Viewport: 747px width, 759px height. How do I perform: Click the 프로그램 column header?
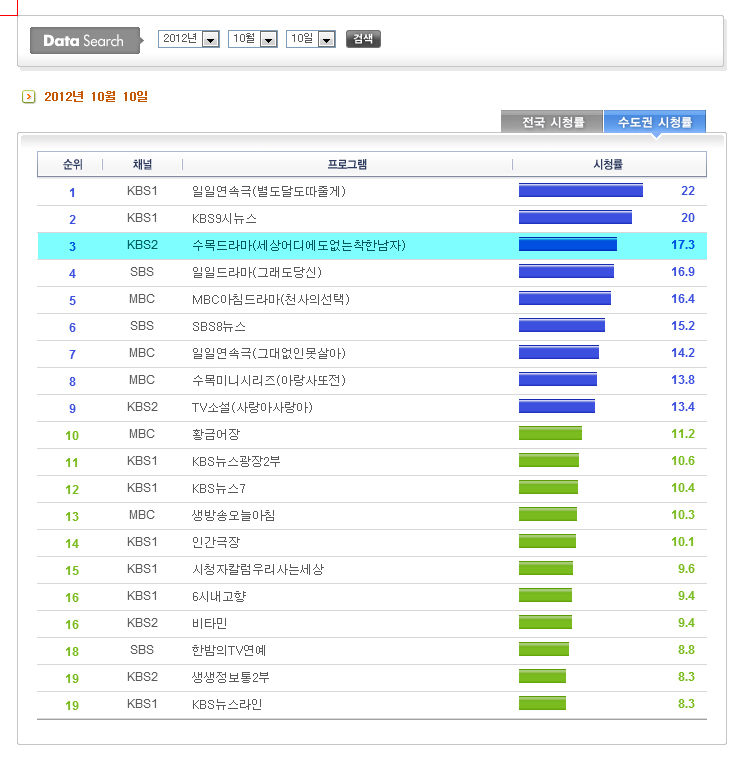[x=347, y=165]
